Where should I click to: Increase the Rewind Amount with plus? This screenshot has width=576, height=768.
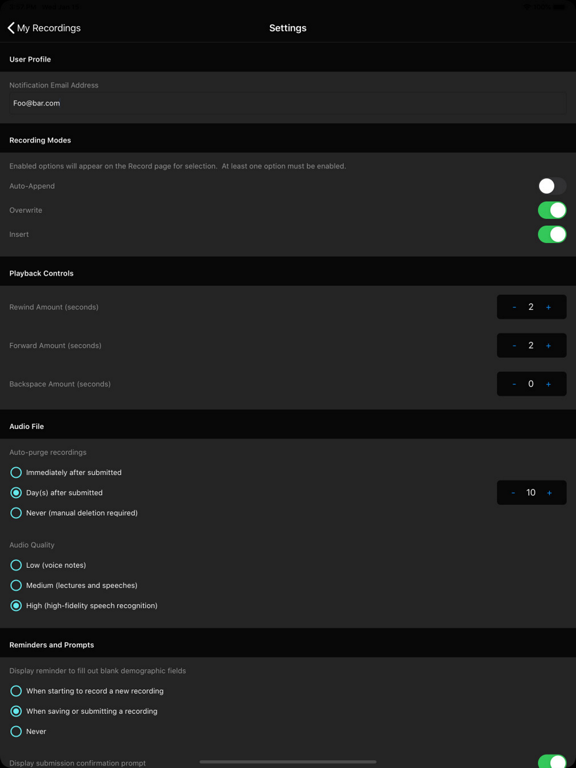pos(548,307)
